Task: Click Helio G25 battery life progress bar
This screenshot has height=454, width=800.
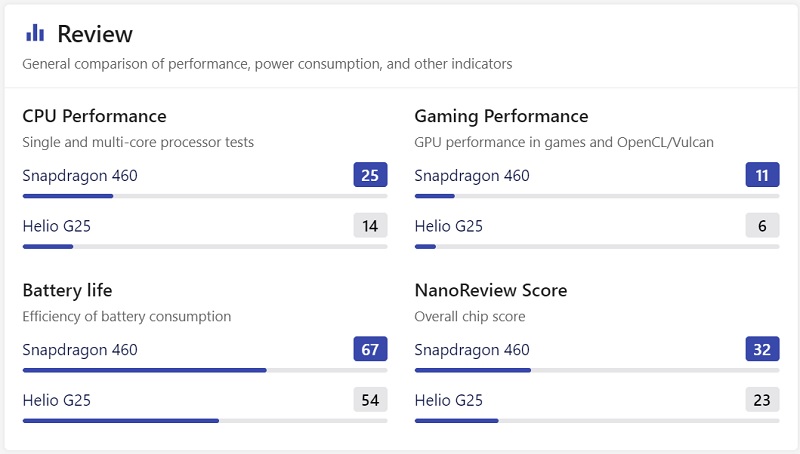Action: click(x=205, y=420)
